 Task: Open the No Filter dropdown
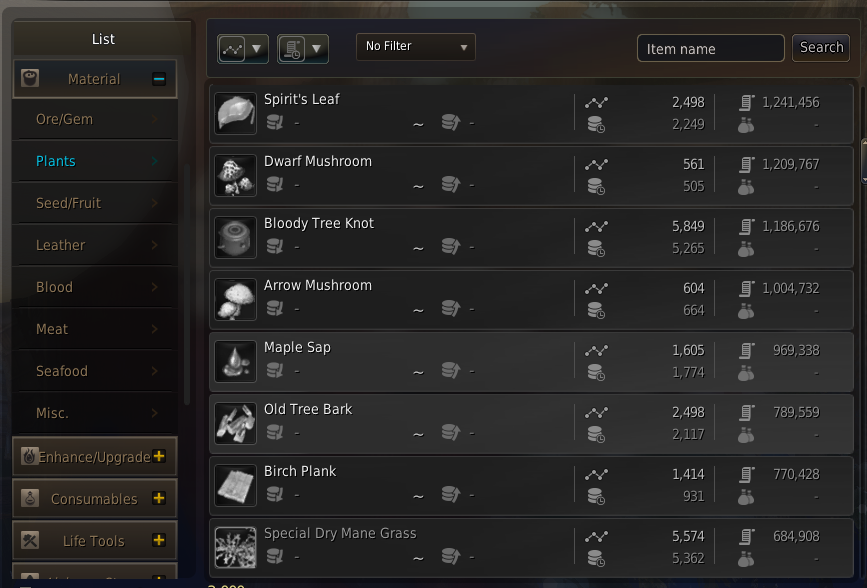tap(416, 46)
